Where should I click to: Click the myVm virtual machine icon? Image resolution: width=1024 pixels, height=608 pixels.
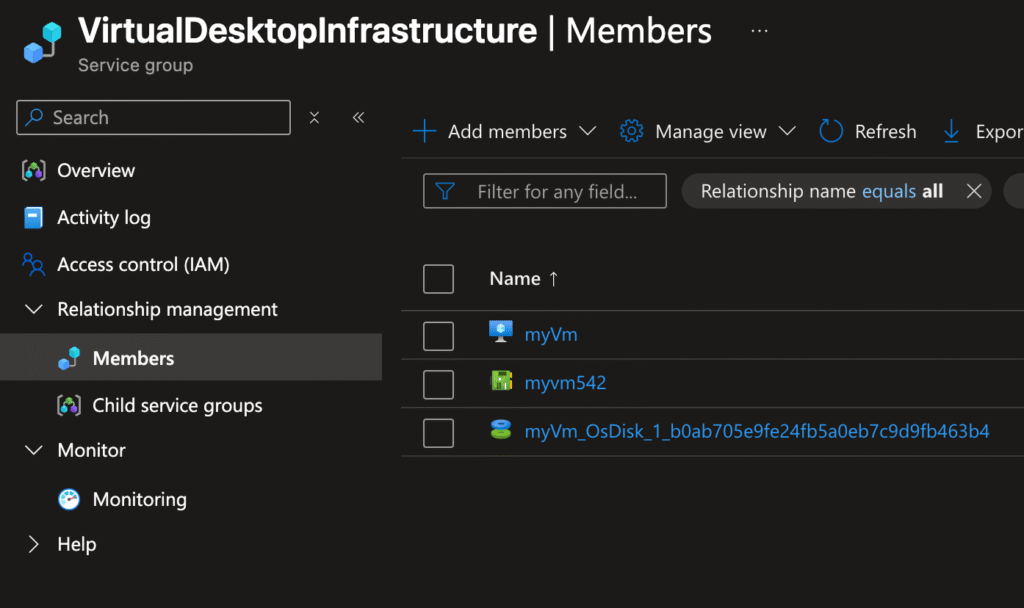(x=501, y=334)
